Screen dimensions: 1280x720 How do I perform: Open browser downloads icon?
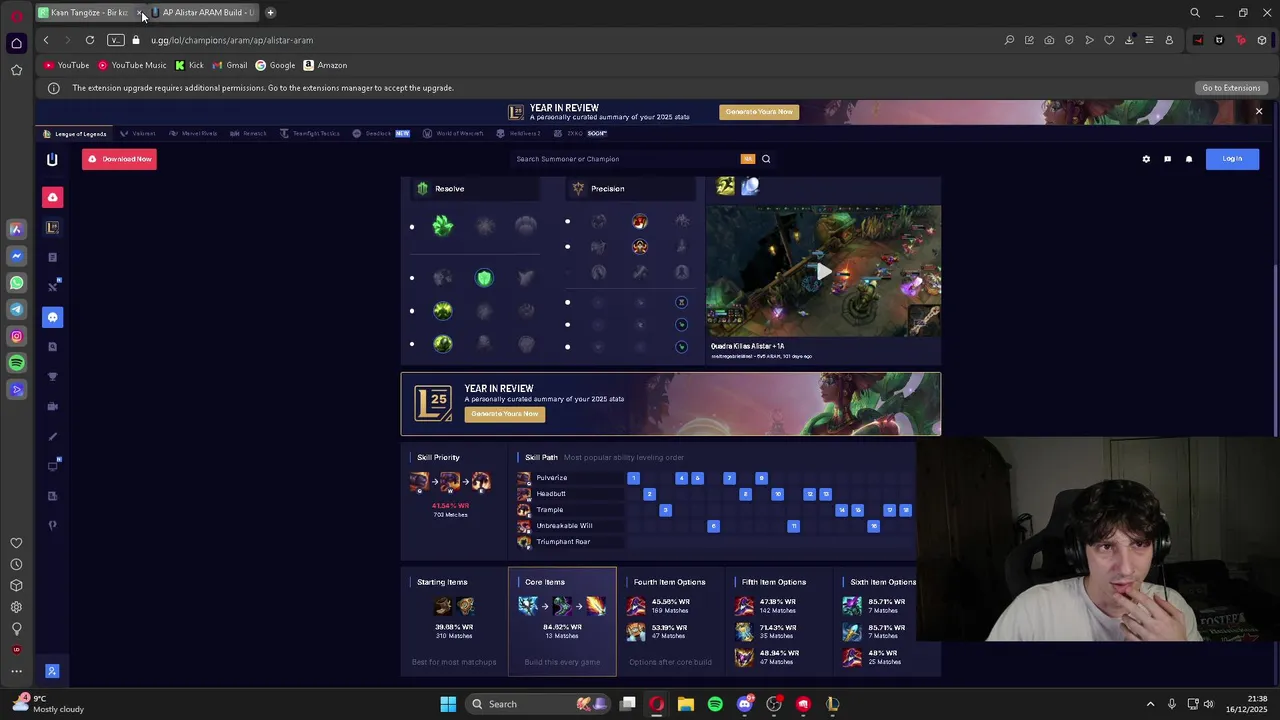click(x=1129, y=40)
